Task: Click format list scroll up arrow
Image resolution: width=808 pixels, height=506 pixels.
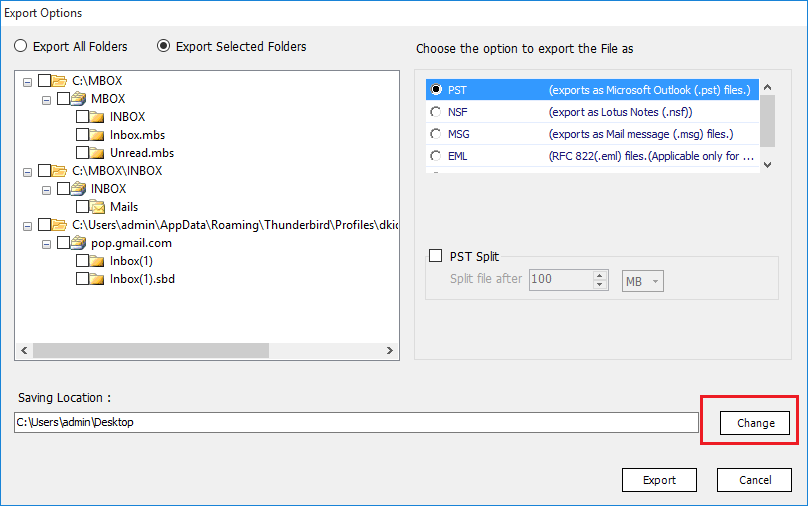Action: click(x=767, y=87)
